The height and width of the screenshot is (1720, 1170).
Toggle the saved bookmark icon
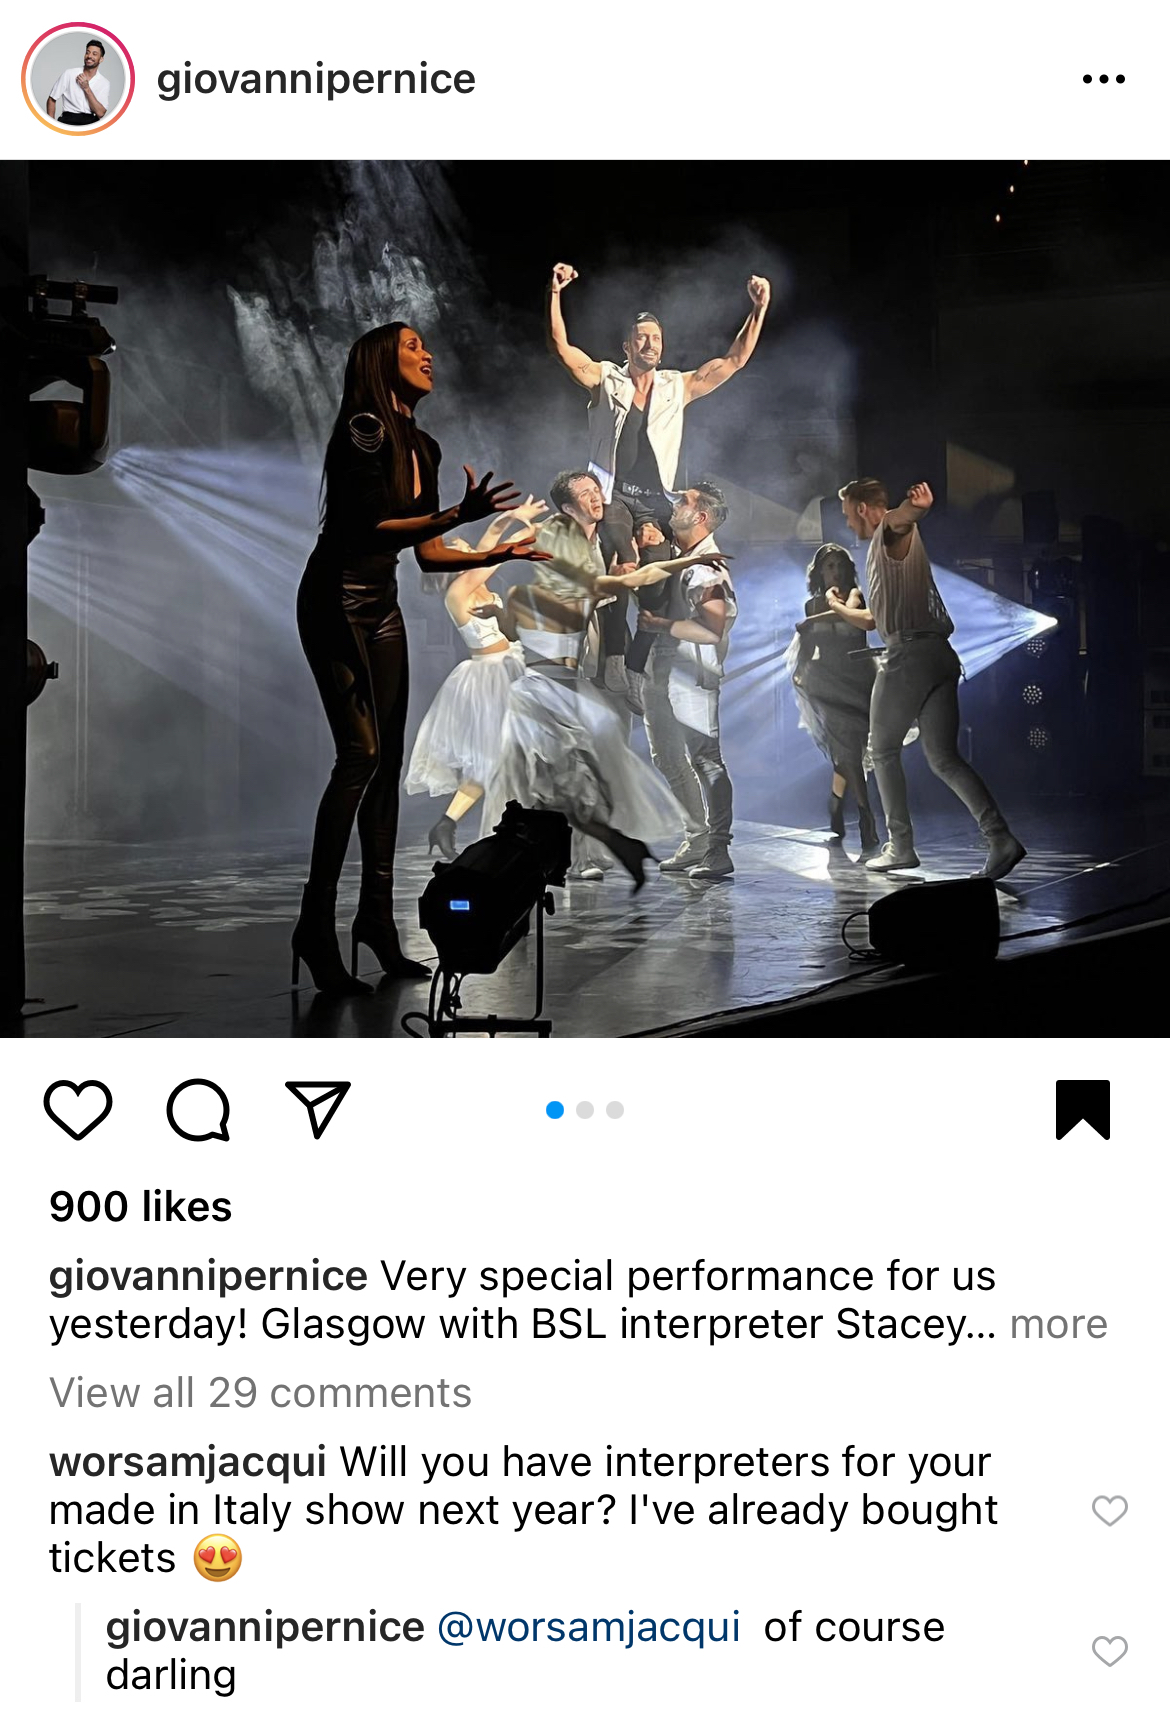(x=1083, y=1110)
